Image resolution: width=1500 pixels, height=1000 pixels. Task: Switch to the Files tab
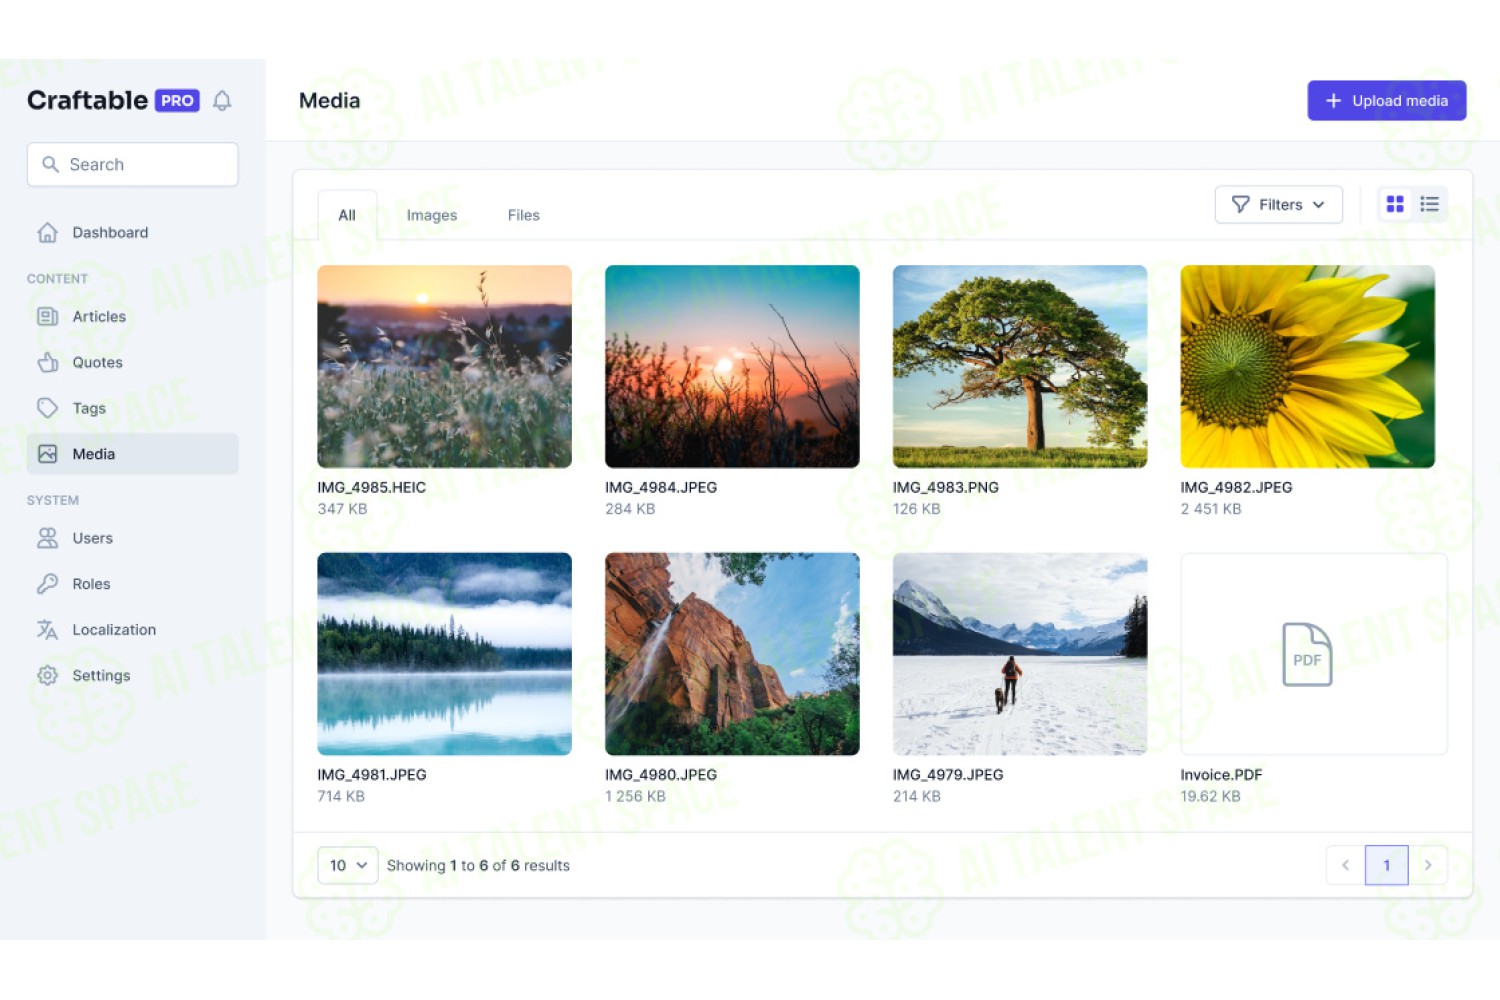[x=523, y=215]
